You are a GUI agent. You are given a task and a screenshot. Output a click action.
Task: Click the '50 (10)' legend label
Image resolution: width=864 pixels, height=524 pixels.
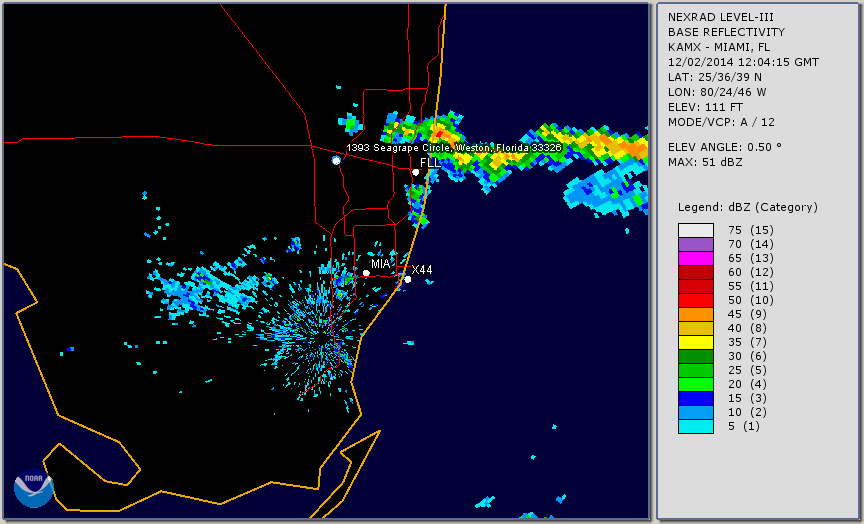(x=750, y=300)
